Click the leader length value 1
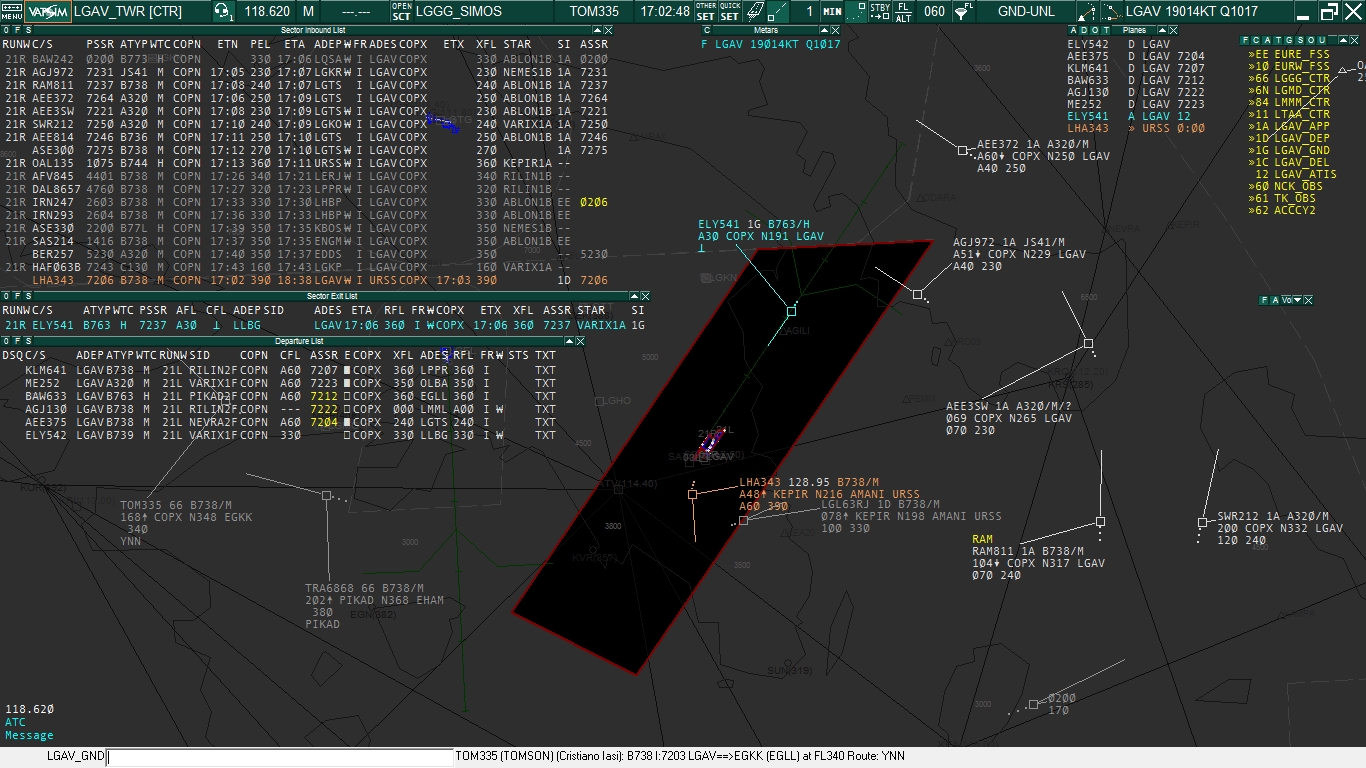This screenshot has height=768, width=1366. point(805,12)
